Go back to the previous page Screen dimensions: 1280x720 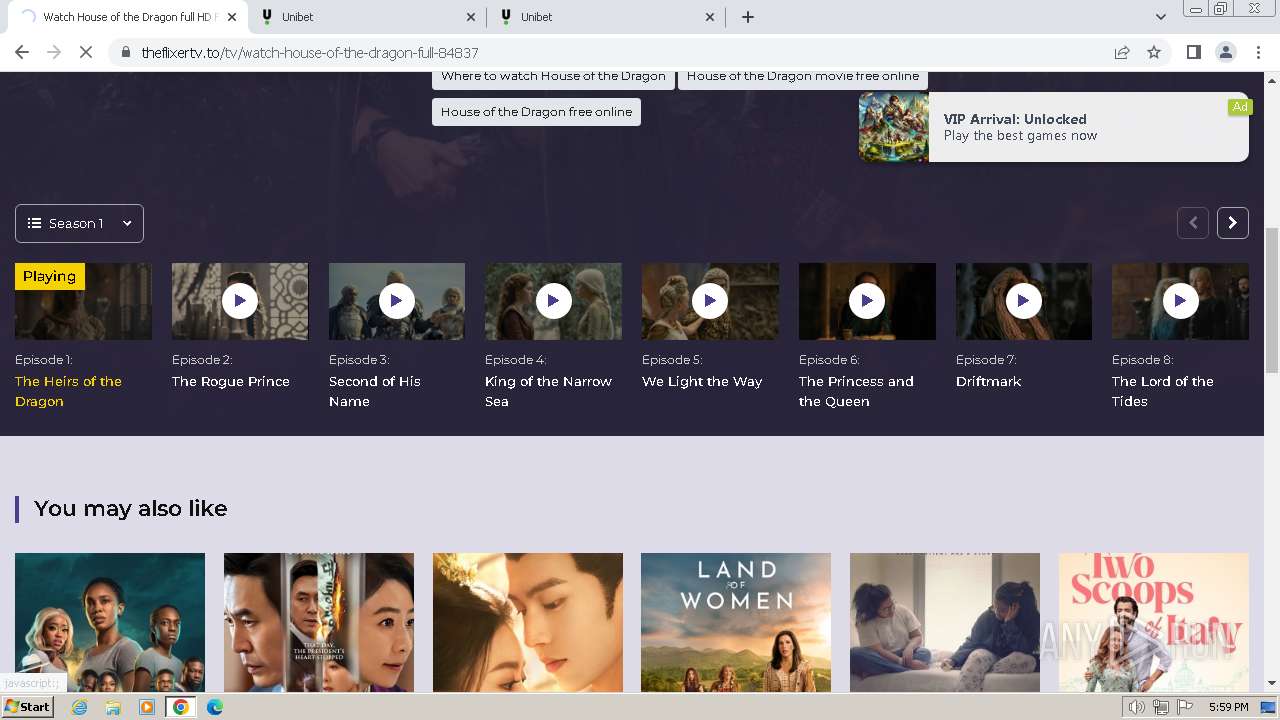[x=22, y=52]
